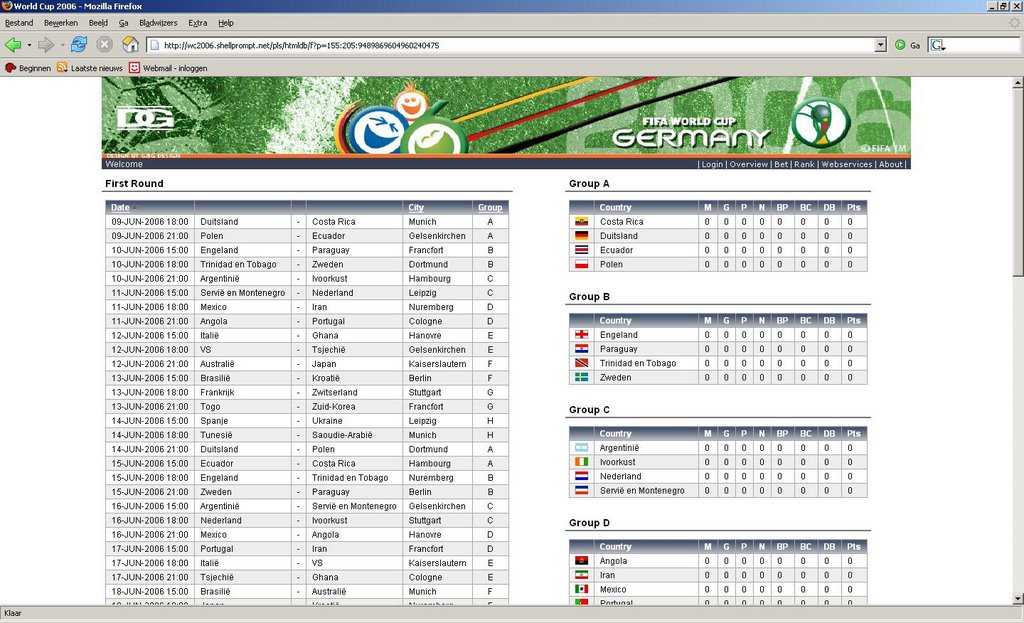Click inside the URL address field
Viewport: 1024px width, 623px height.
coord(500,45)
